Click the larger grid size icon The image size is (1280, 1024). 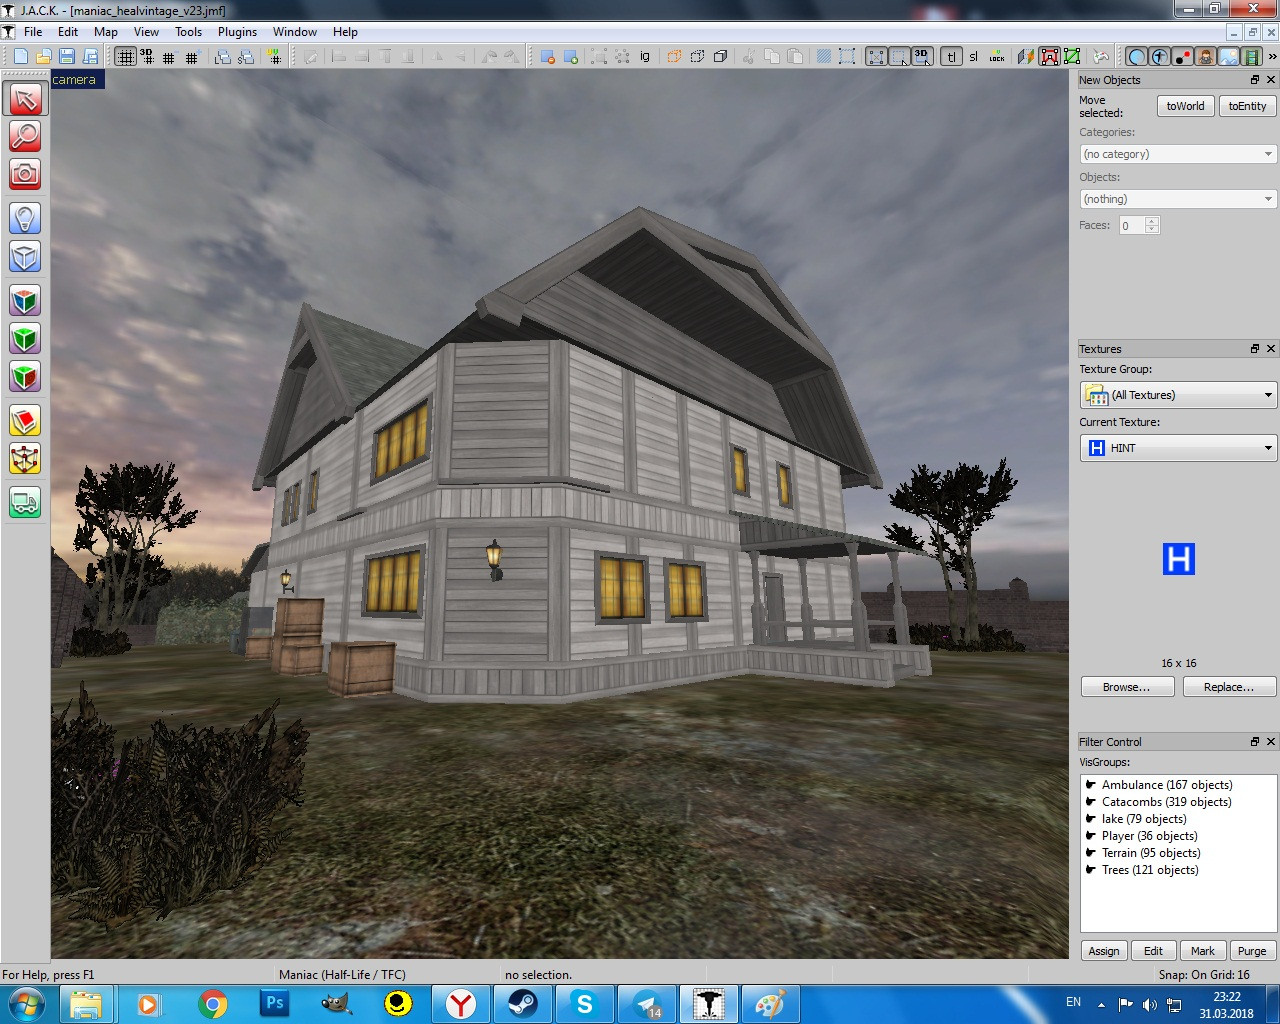click(x=191, y=56)
